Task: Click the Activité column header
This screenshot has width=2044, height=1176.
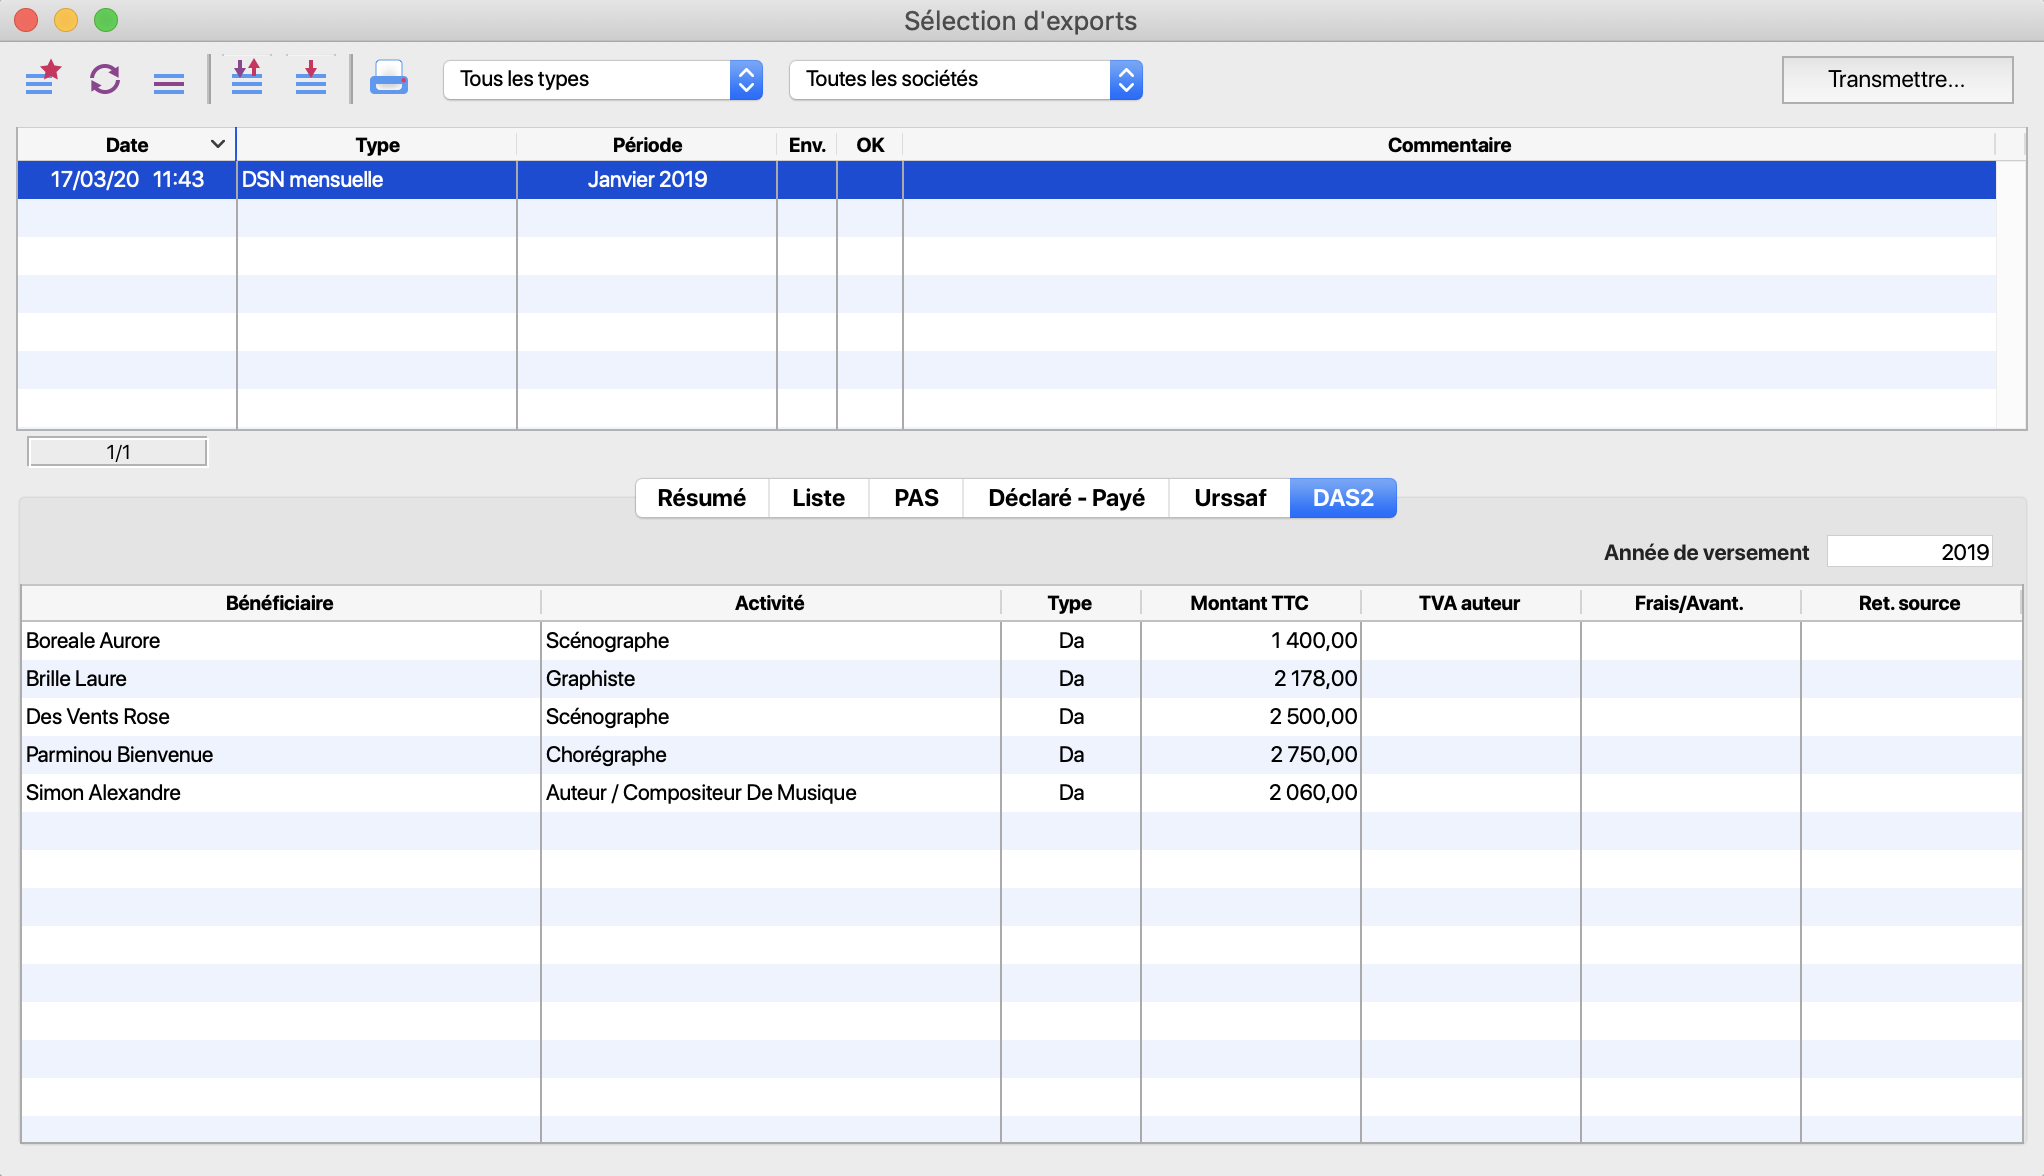Action: click(x=770, y=603)
